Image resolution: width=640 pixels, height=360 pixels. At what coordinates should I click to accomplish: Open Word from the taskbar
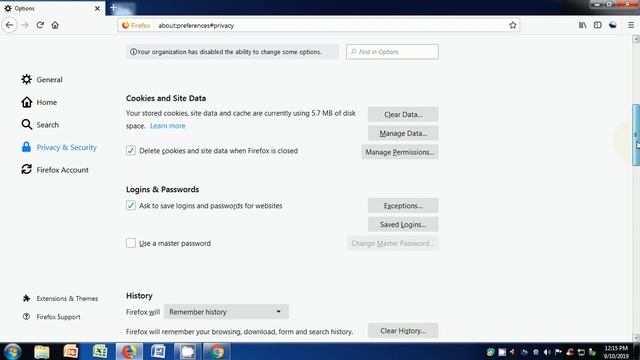coord(158,351)
